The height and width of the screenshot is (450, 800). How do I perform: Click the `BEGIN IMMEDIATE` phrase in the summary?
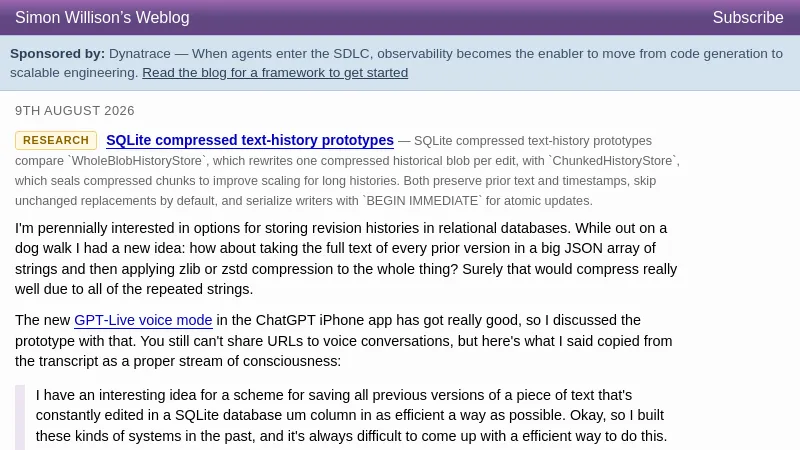422,201
